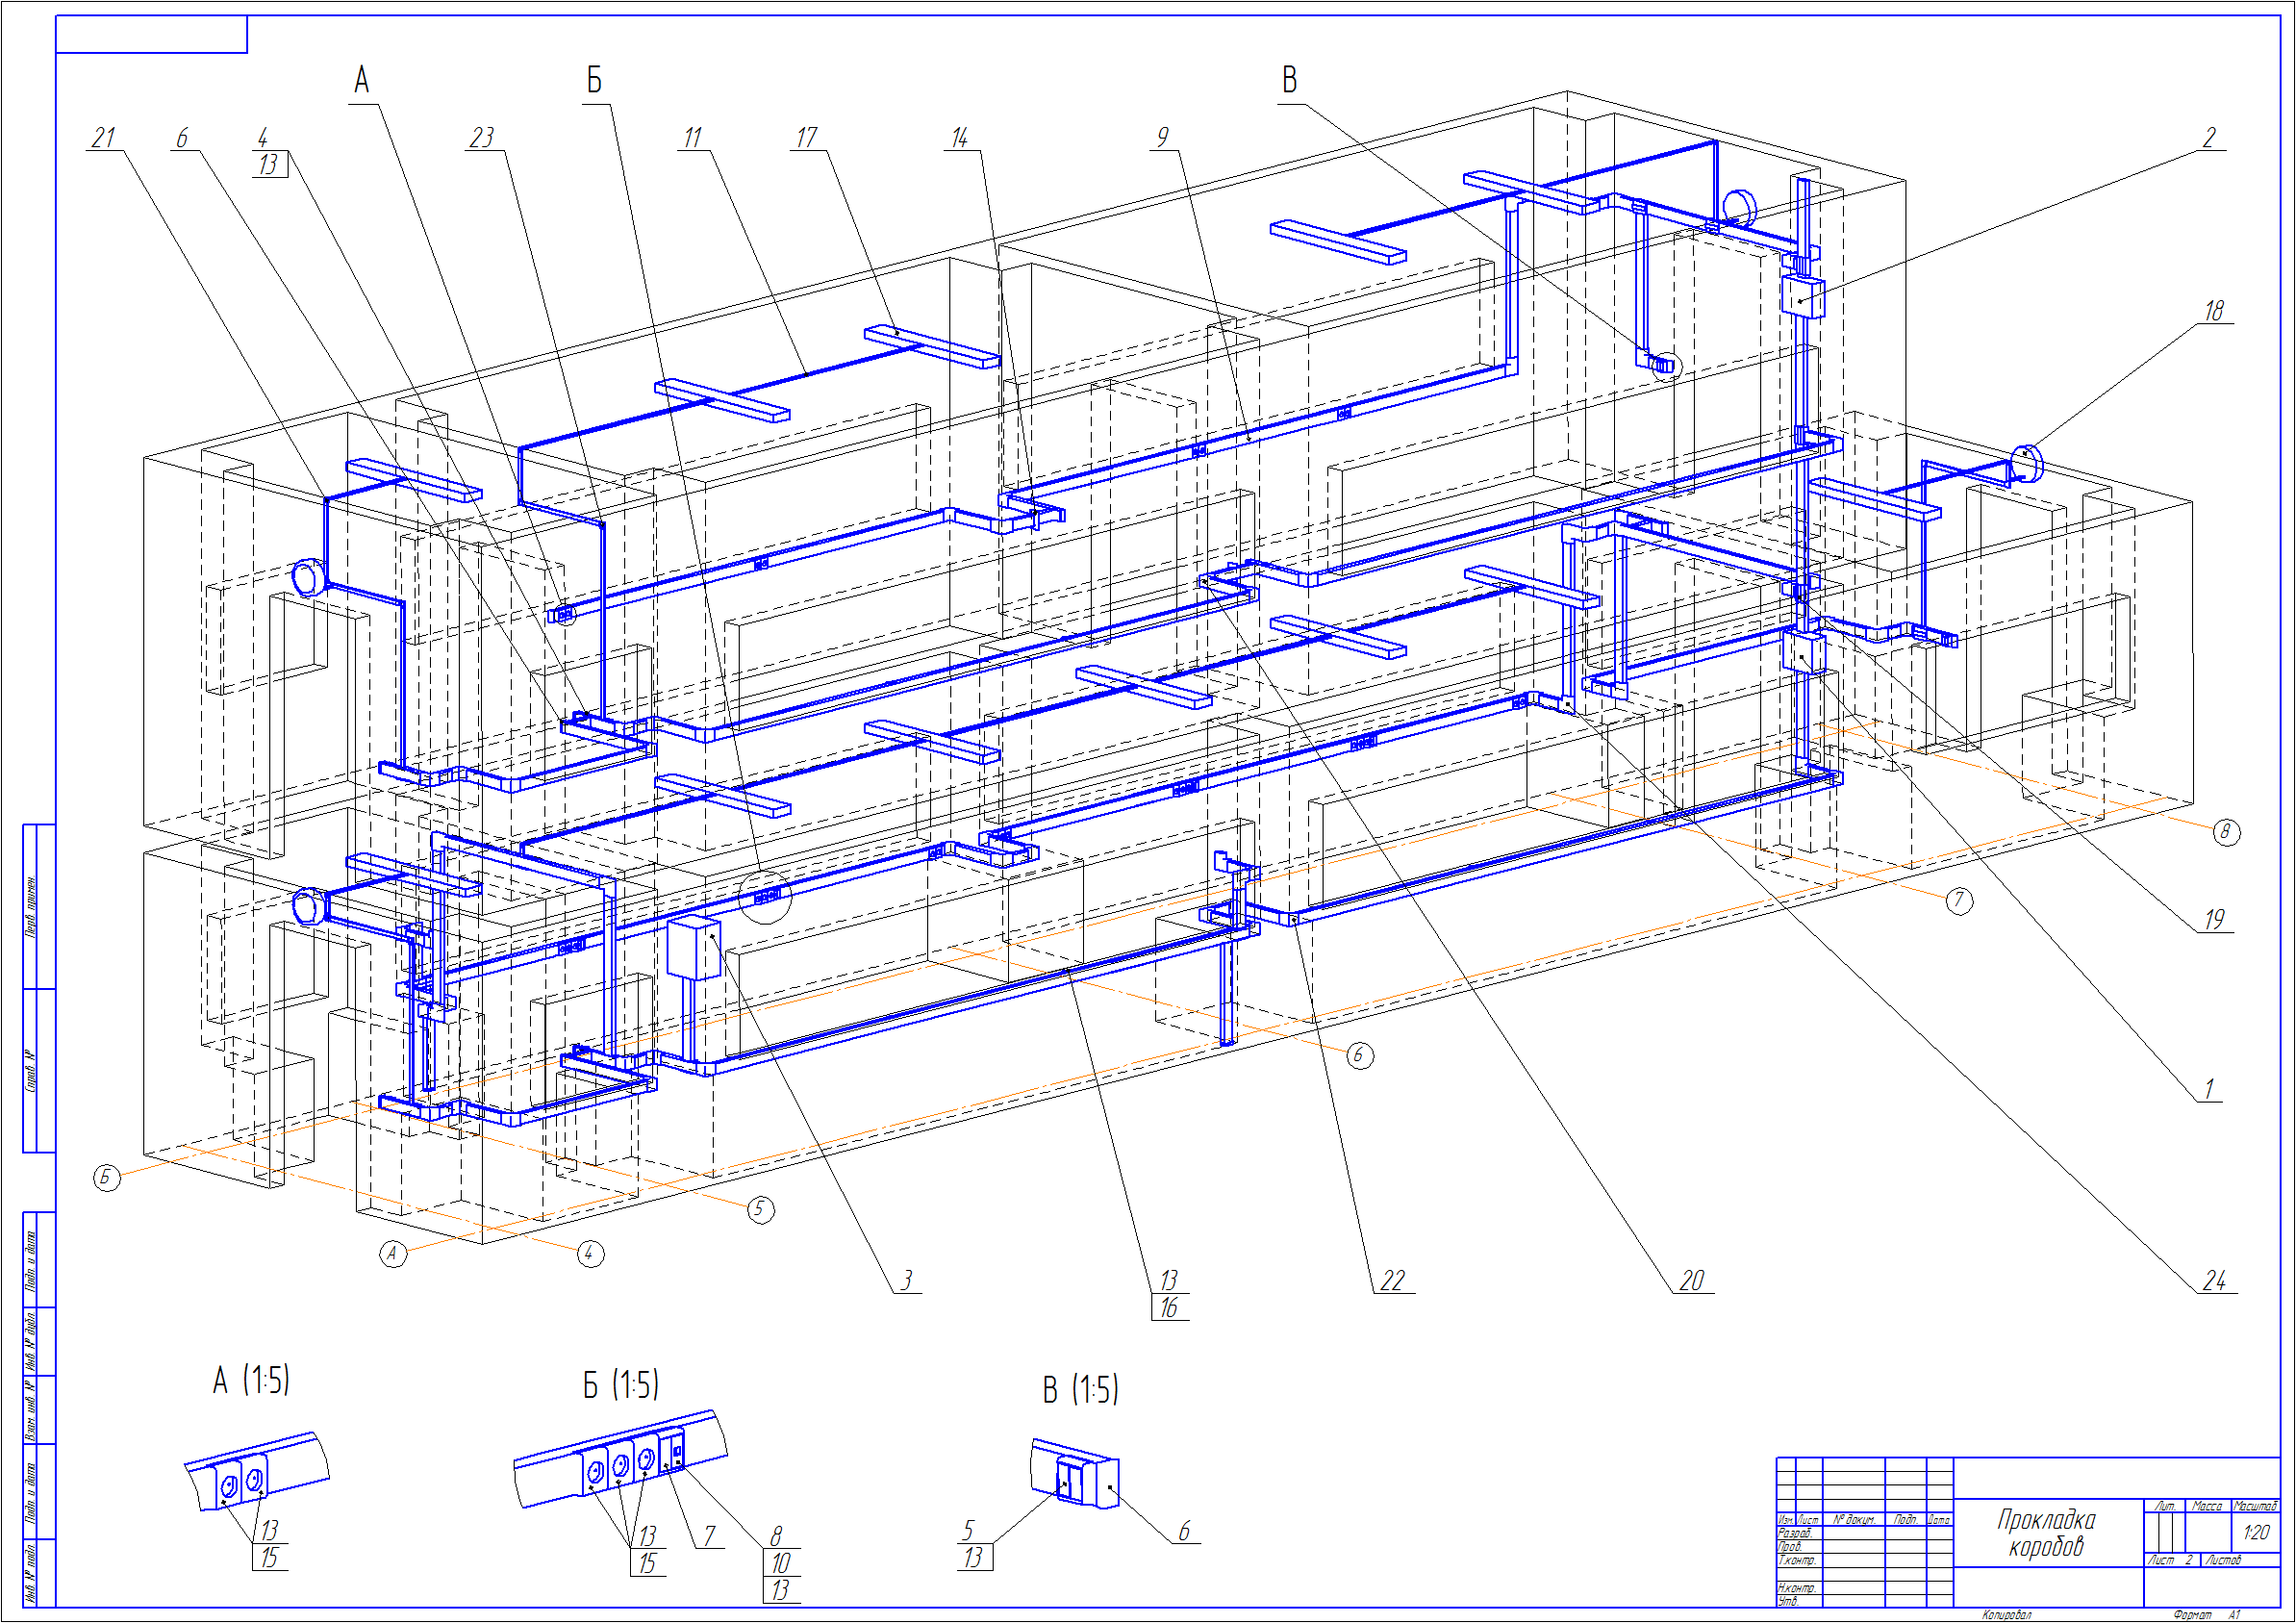
Task: Click the boxed number 16 under callout 13
Action: click(x=1169, y=1308)
